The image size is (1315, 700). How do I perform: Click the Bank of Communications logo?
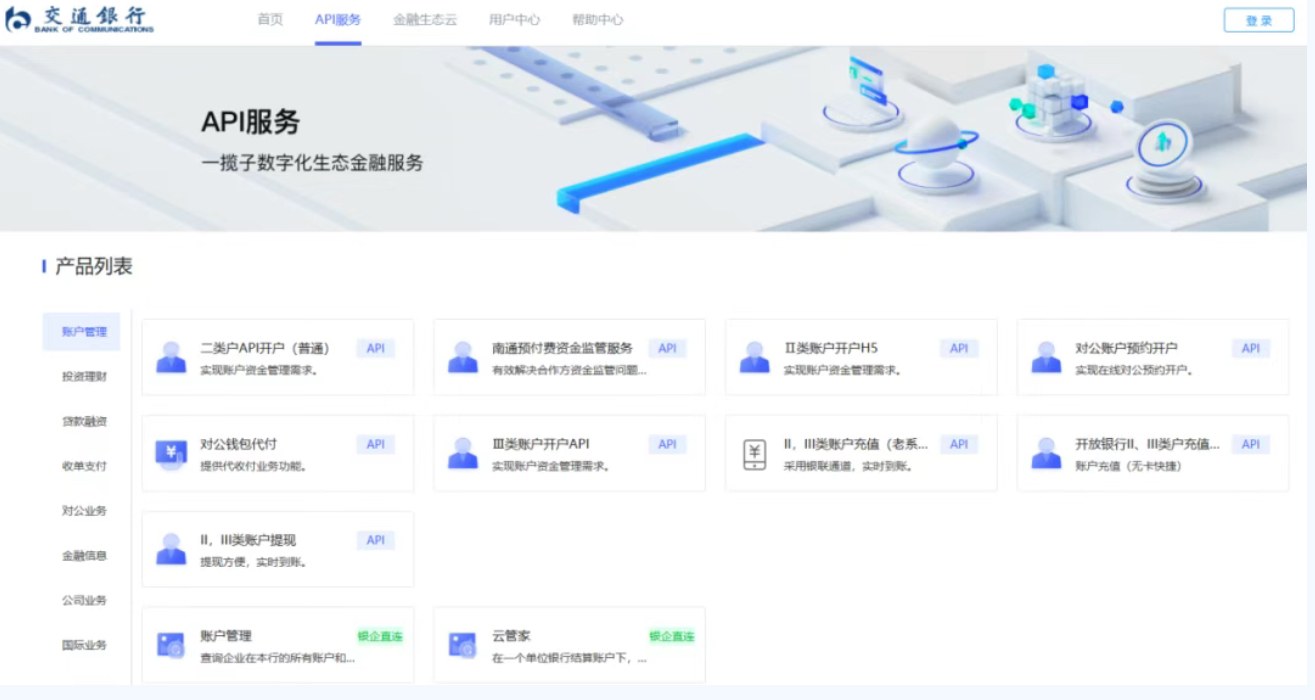click(x=80, y=20)
